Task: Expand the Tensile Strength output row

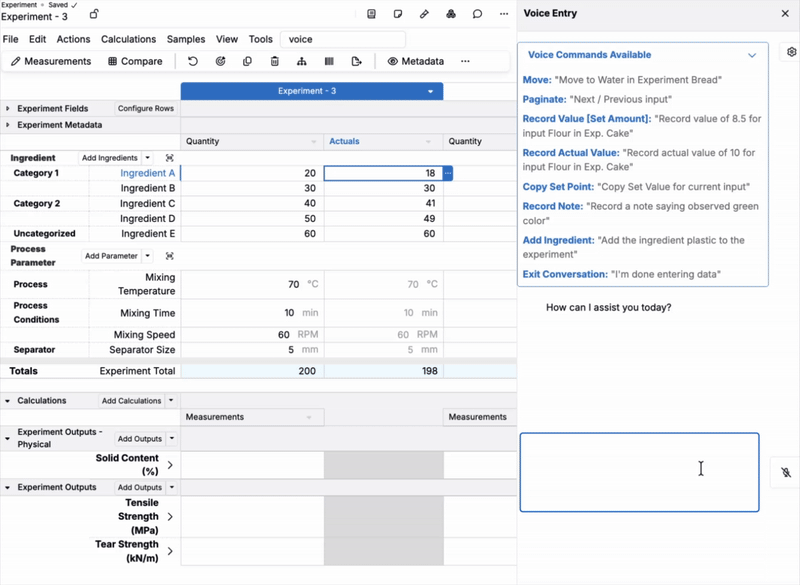Action: tap(170, 517)
